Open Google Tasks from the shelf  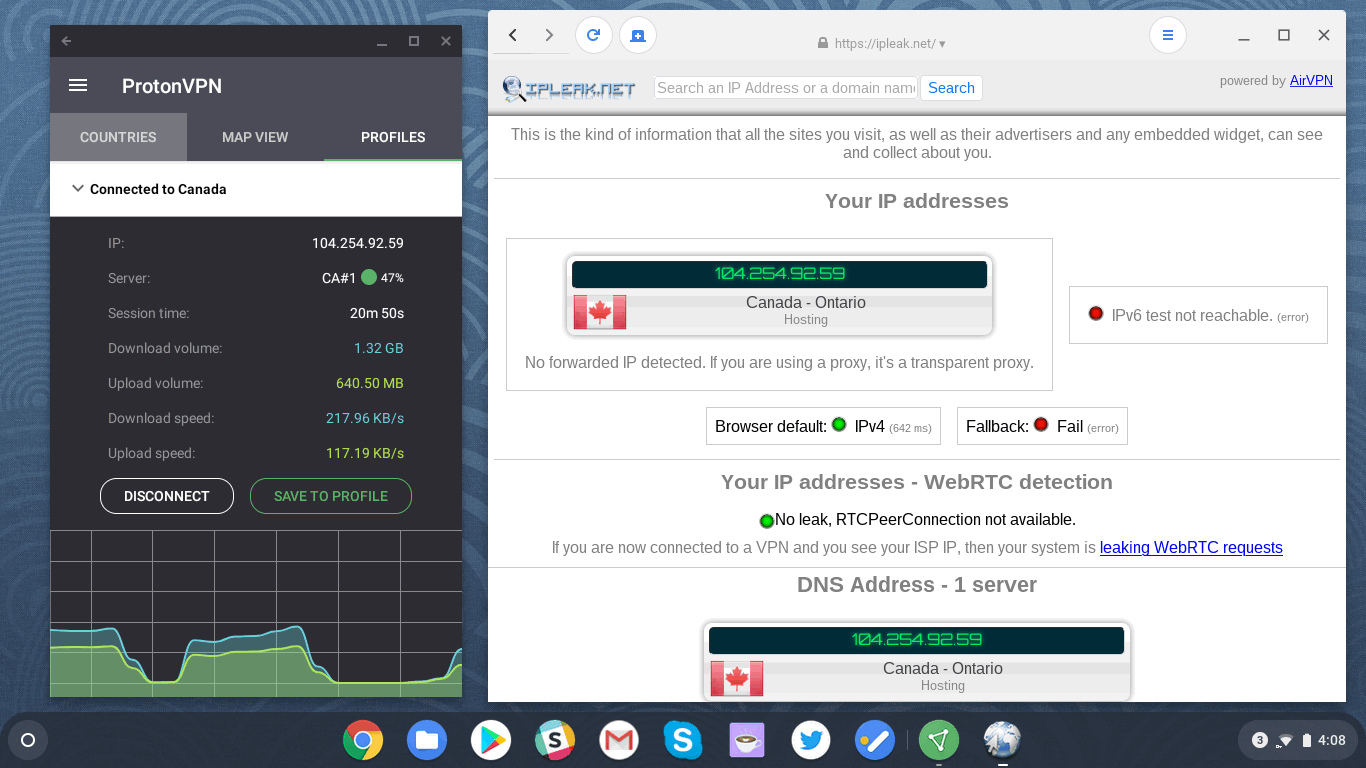(x=875, y=740)
